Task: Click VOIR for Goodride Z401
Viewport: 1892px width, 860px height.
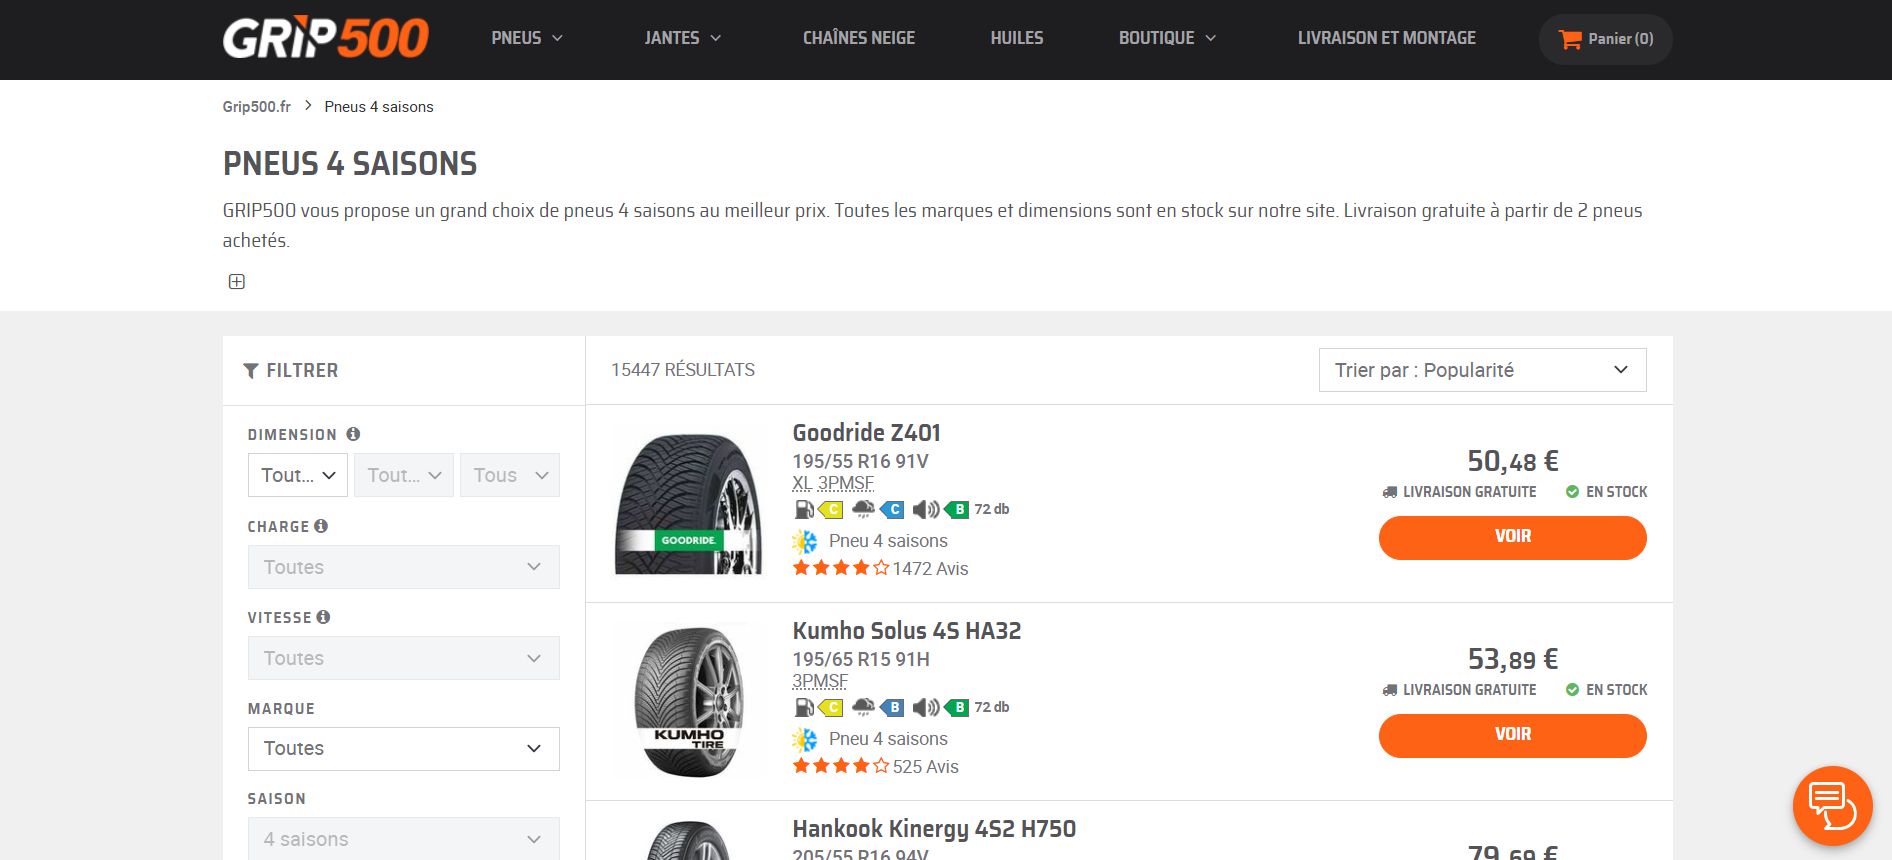Action: (x=1513, y=538)
